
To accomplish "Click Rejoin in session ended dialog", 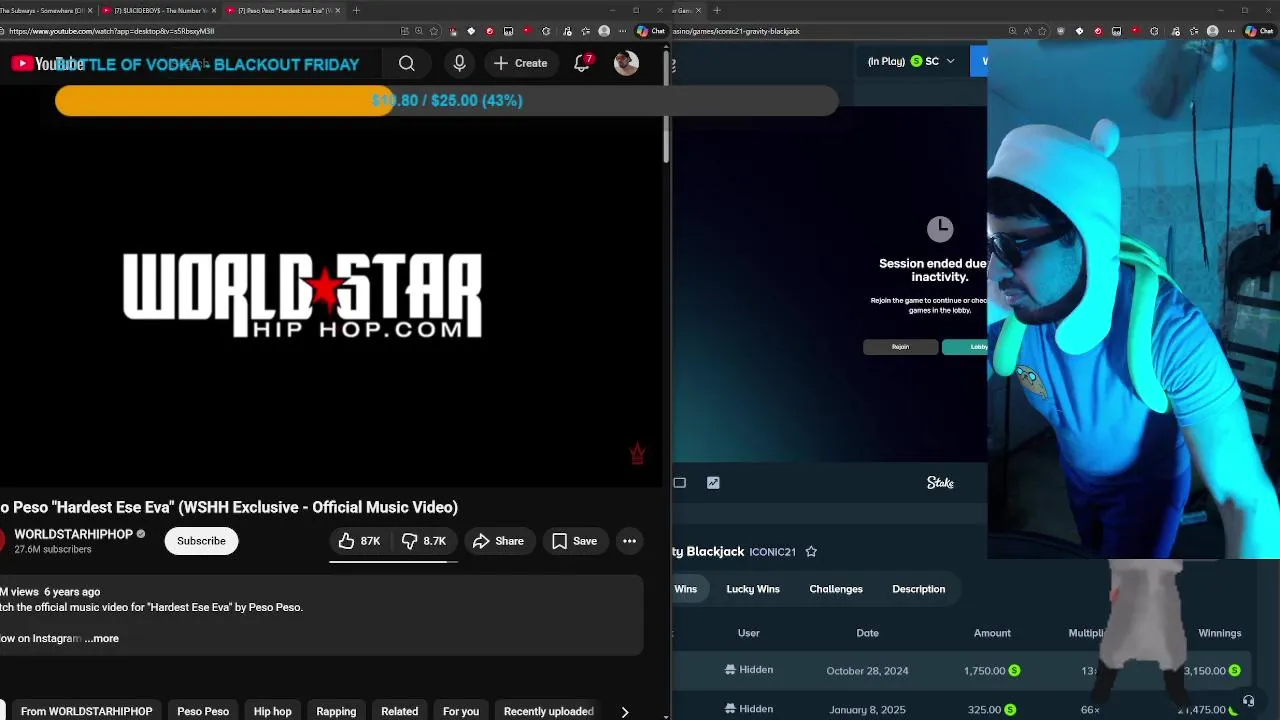I will [900, 347].
